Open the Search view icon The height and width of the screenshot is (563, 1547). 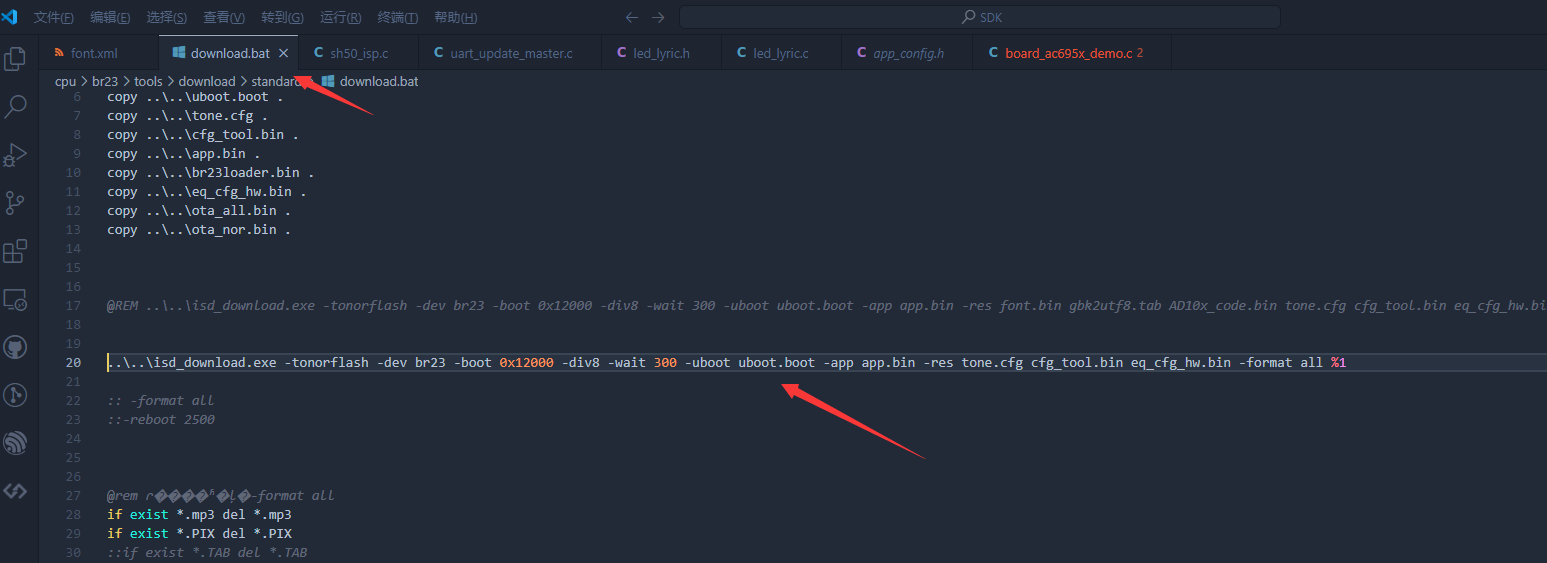[x=15, y=107]
